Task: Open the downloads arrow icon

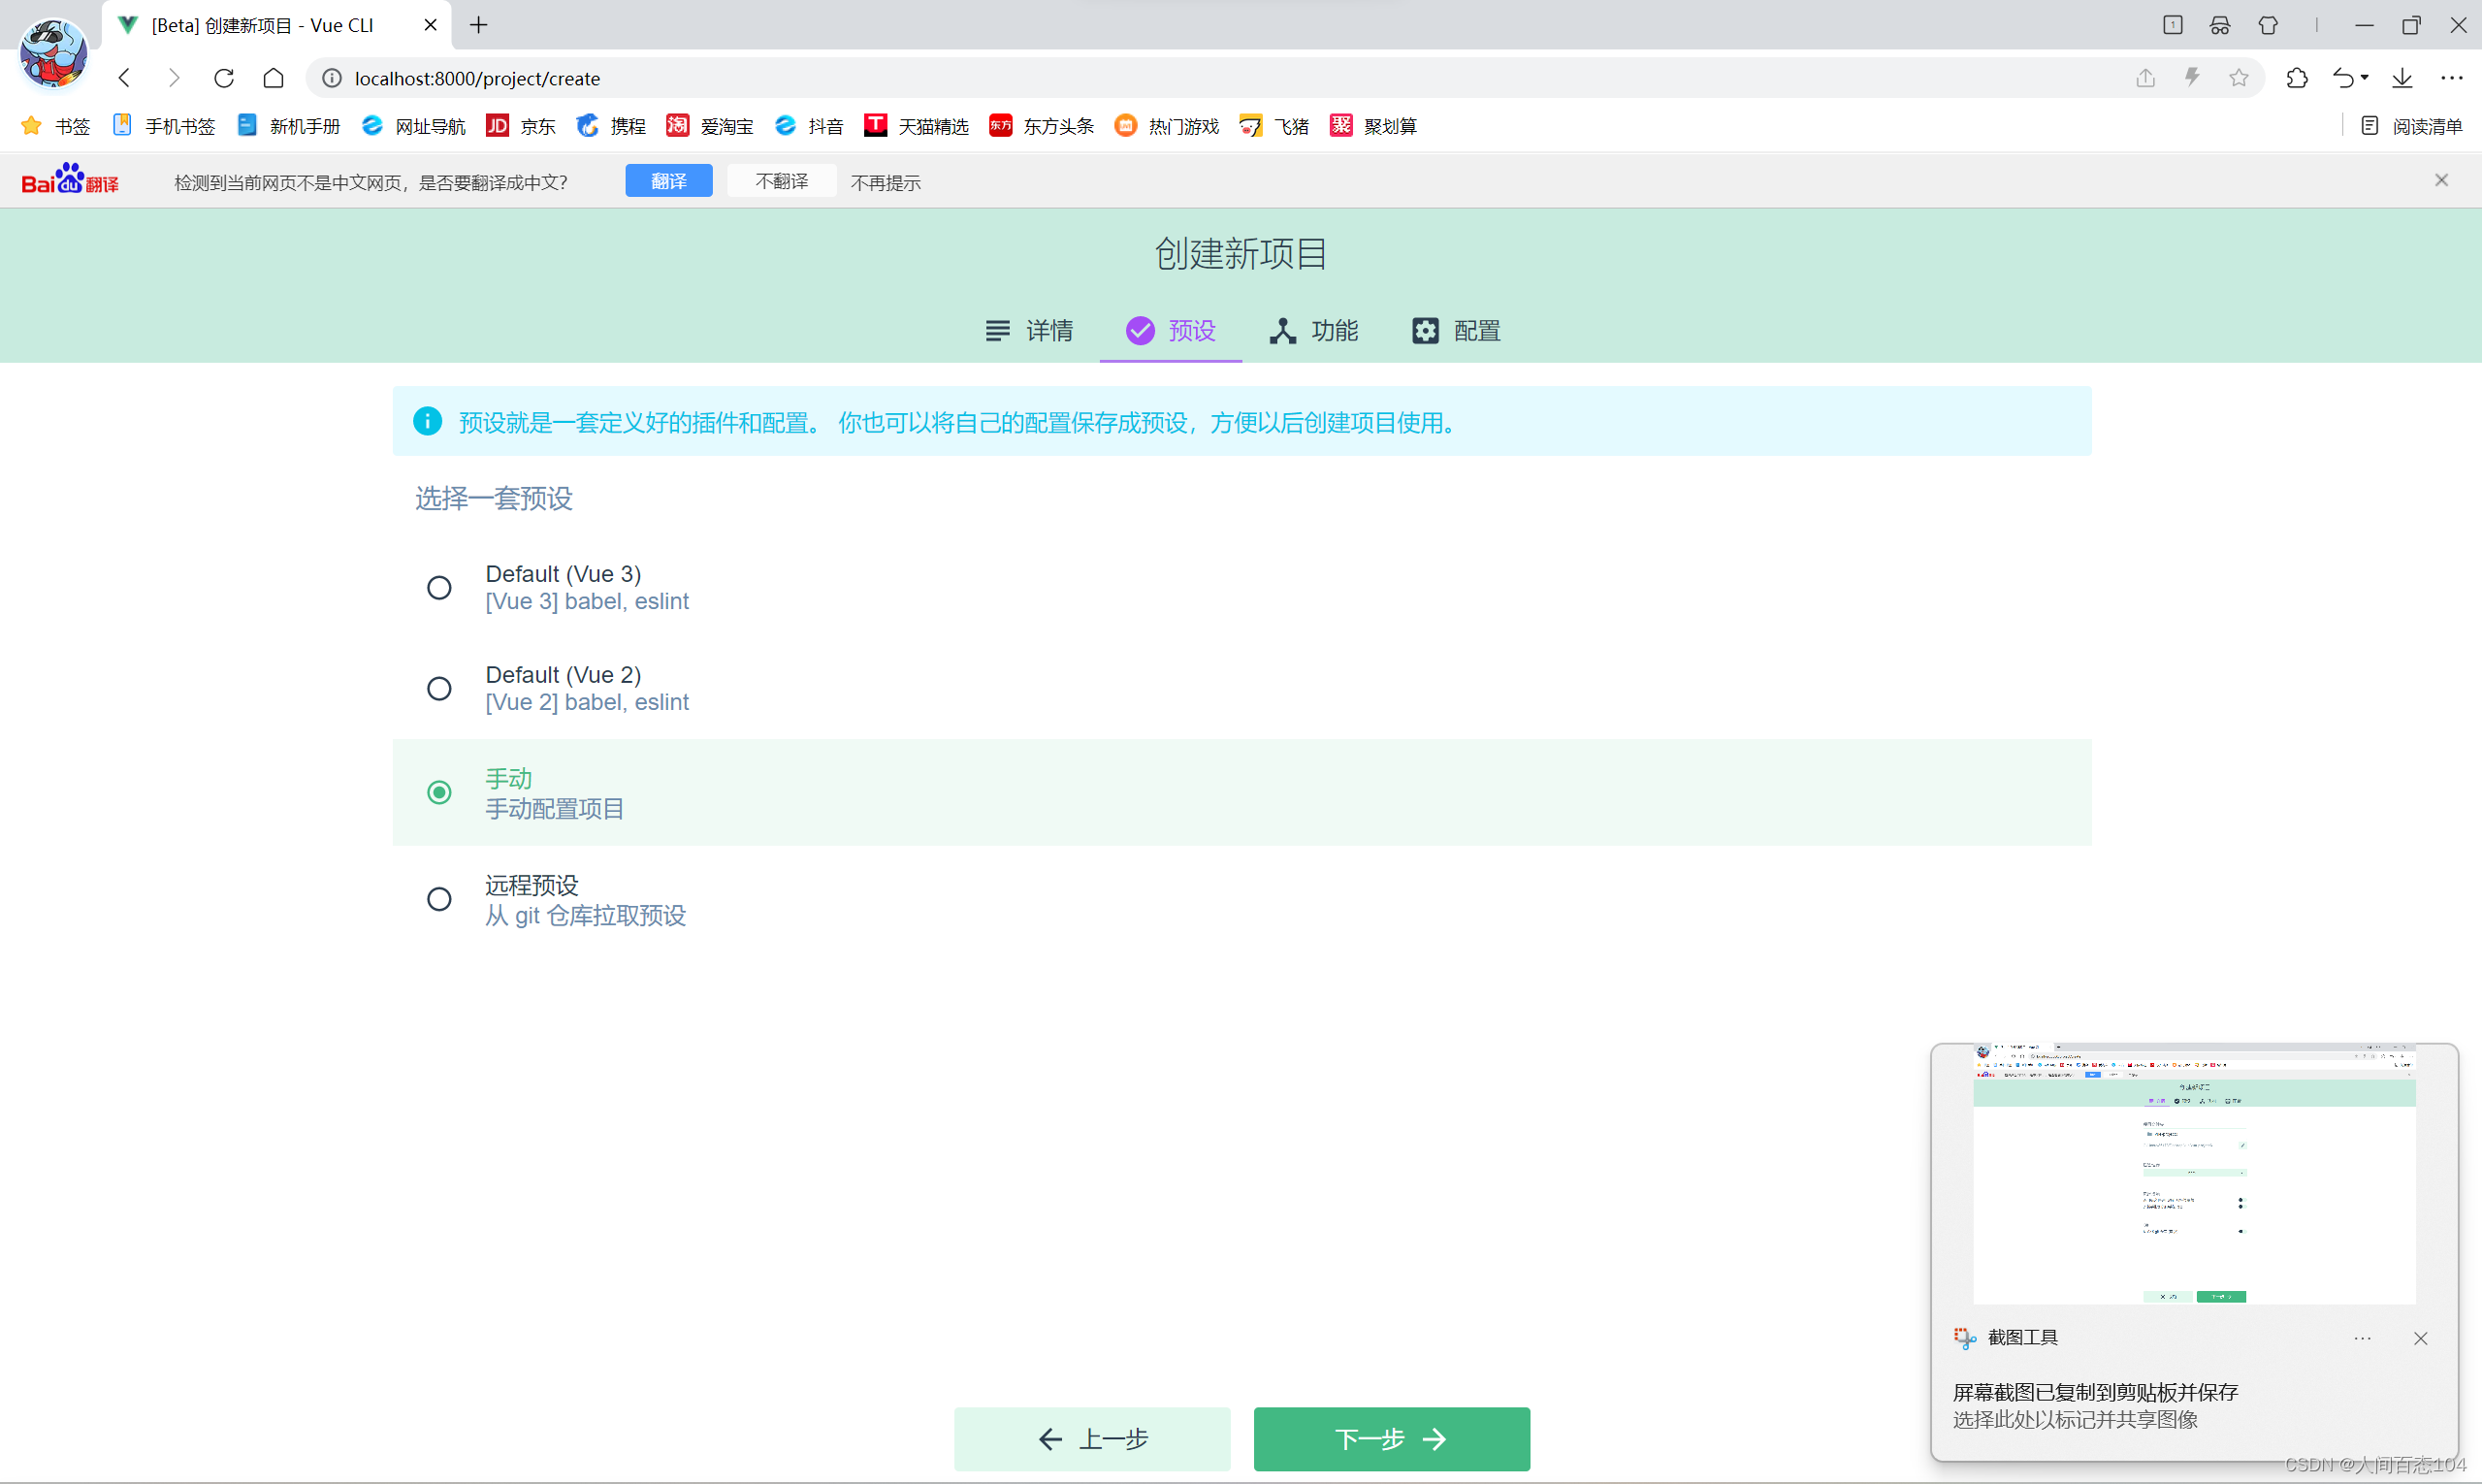Action: coord(2402,78)
